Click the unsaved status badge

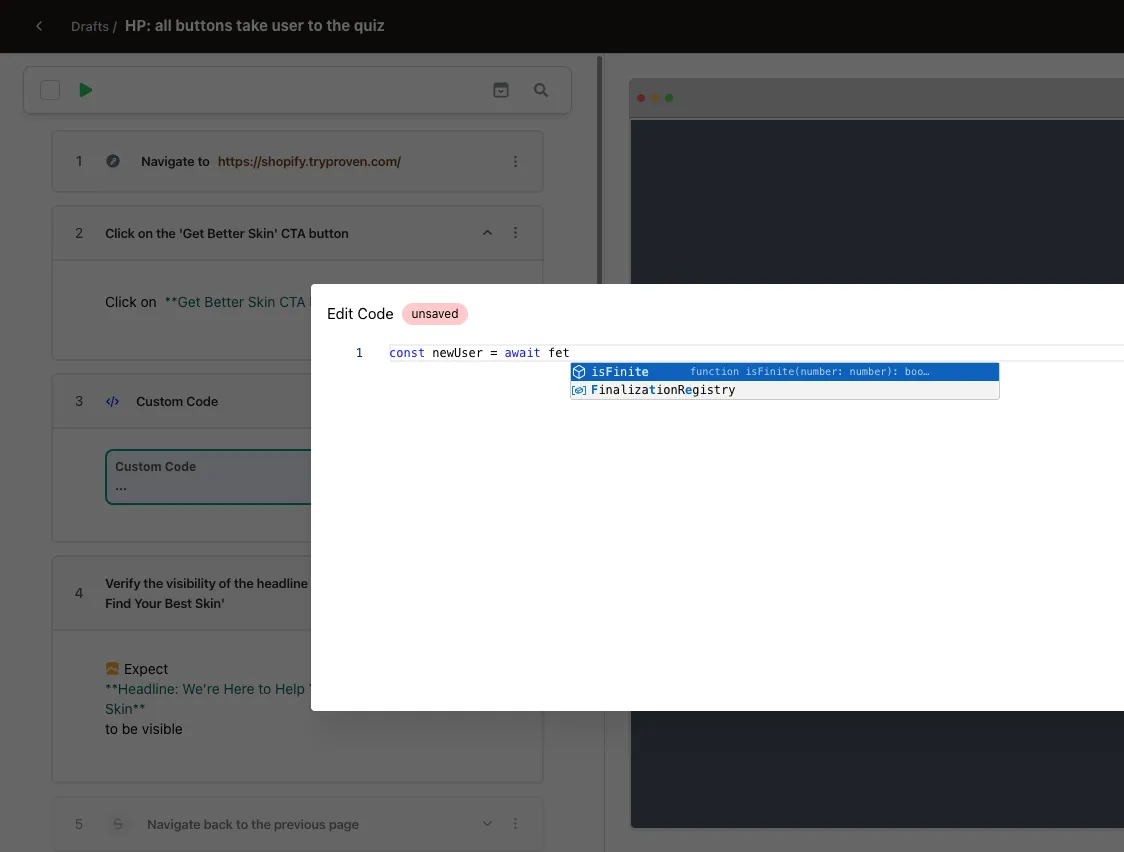(x=434, y=314)
